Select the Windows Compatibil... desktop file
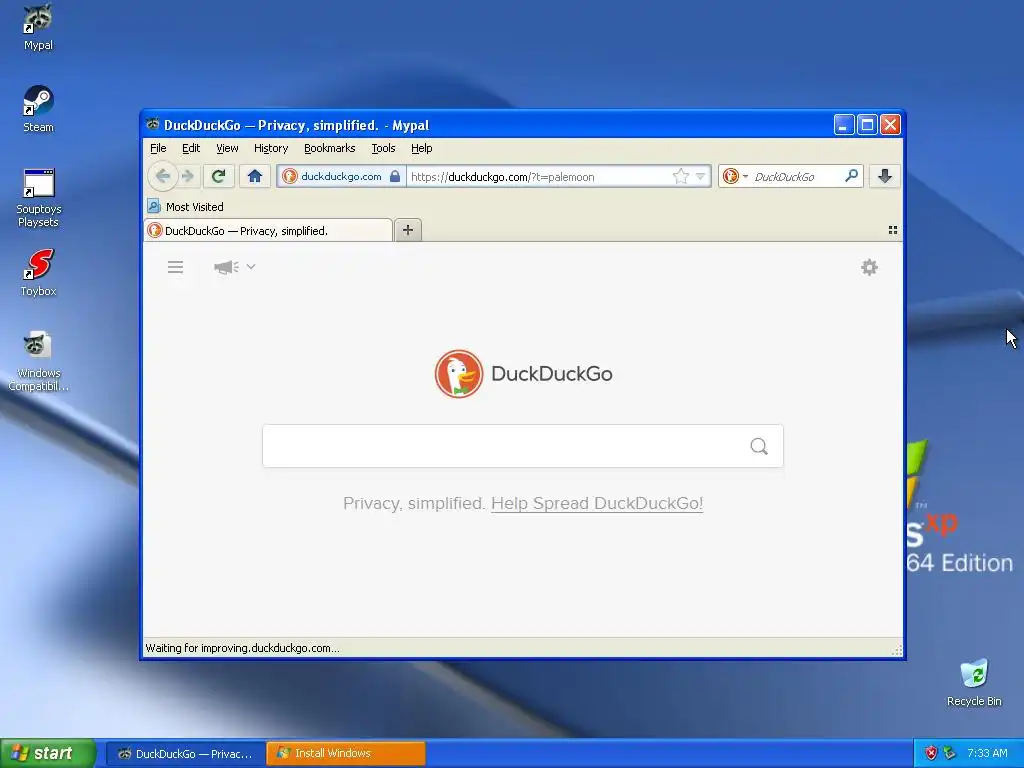Image resolution: width=1024 pixels, height=768 pixels. (38, 362)
